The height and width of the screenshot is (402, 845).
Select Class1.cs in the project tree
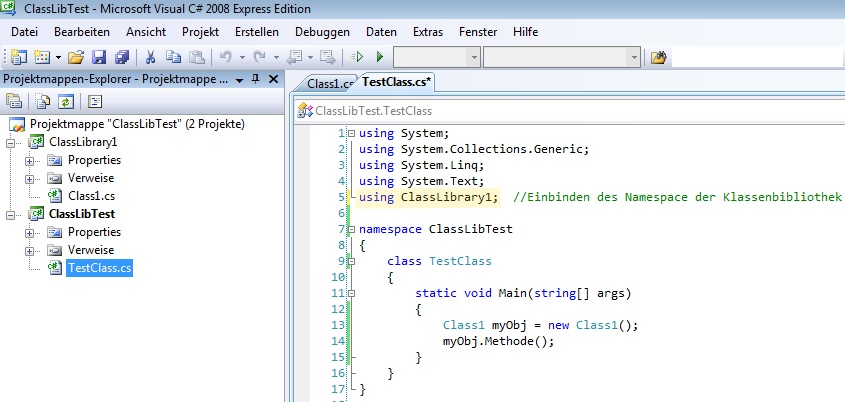92,196
